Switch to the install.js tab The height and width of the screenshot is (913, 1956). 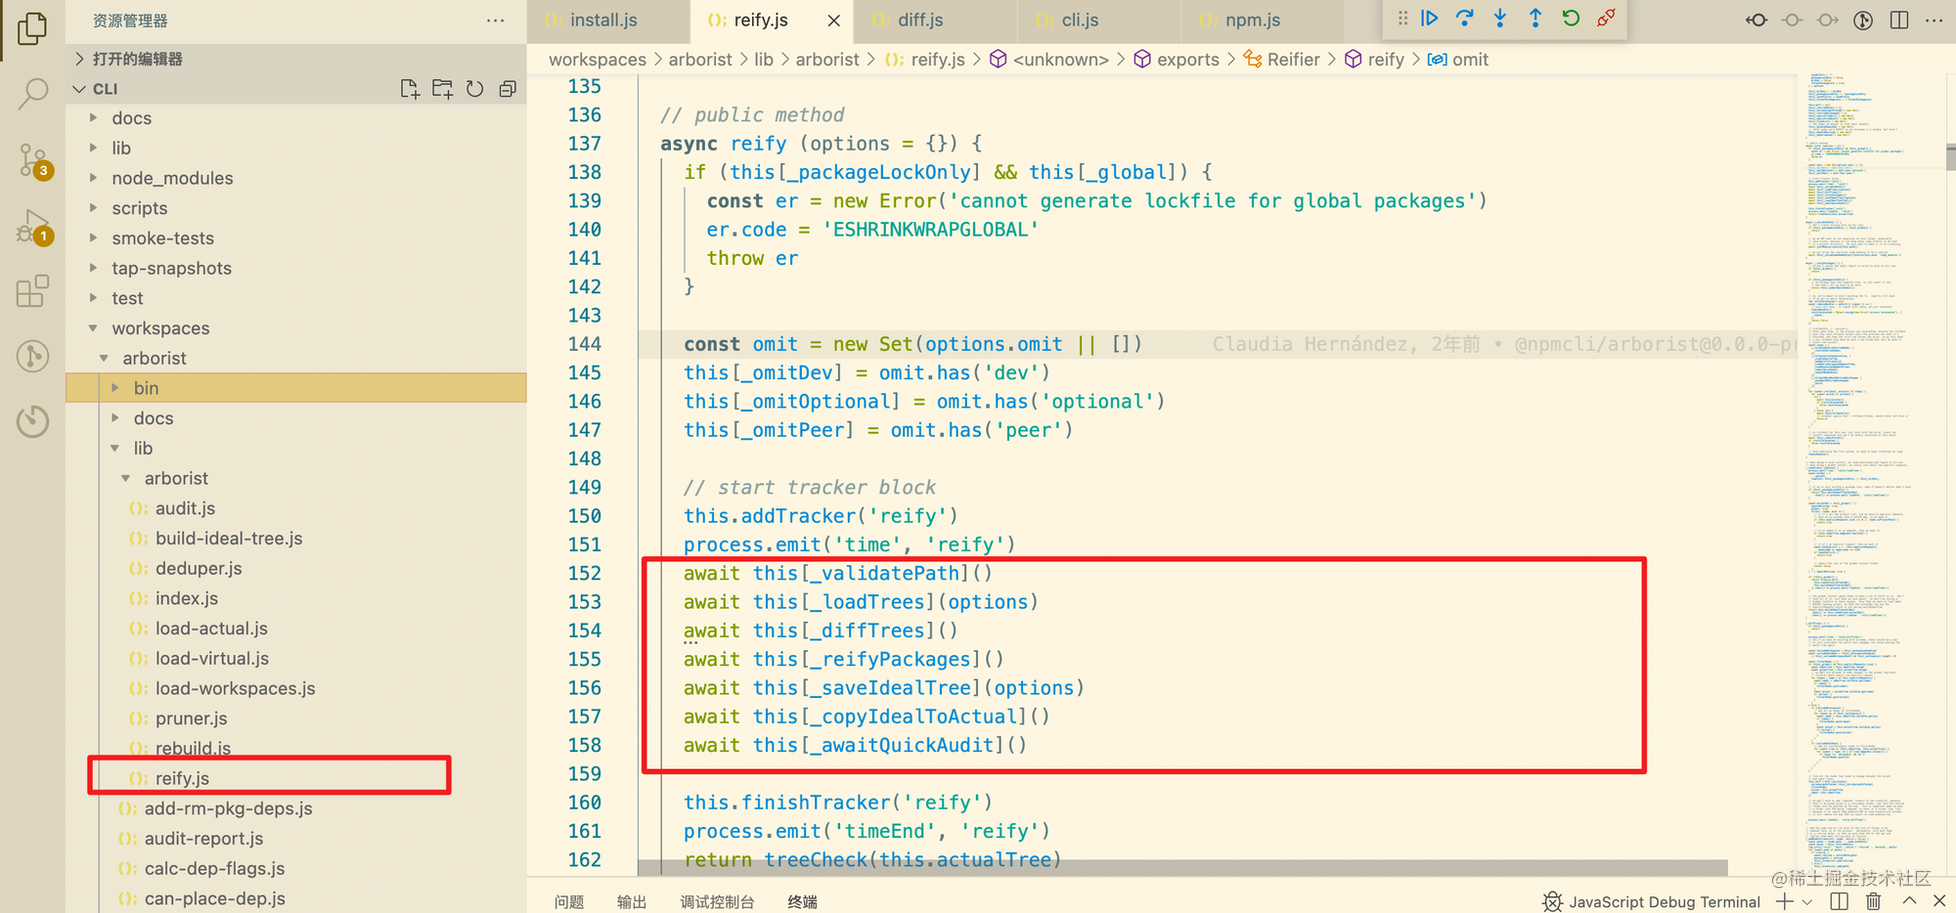coord(608,20)
